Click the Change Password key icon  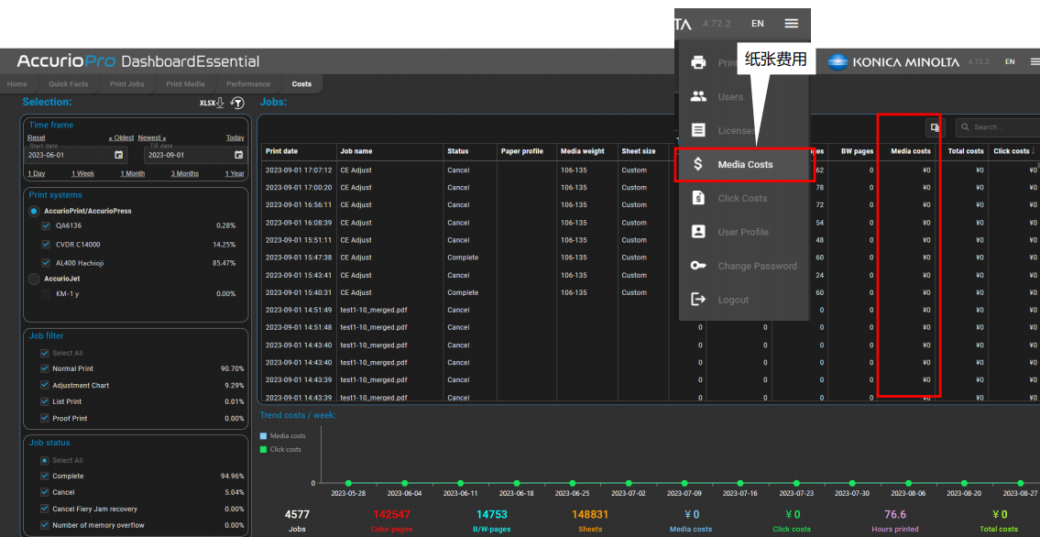[x=698, y=266]
